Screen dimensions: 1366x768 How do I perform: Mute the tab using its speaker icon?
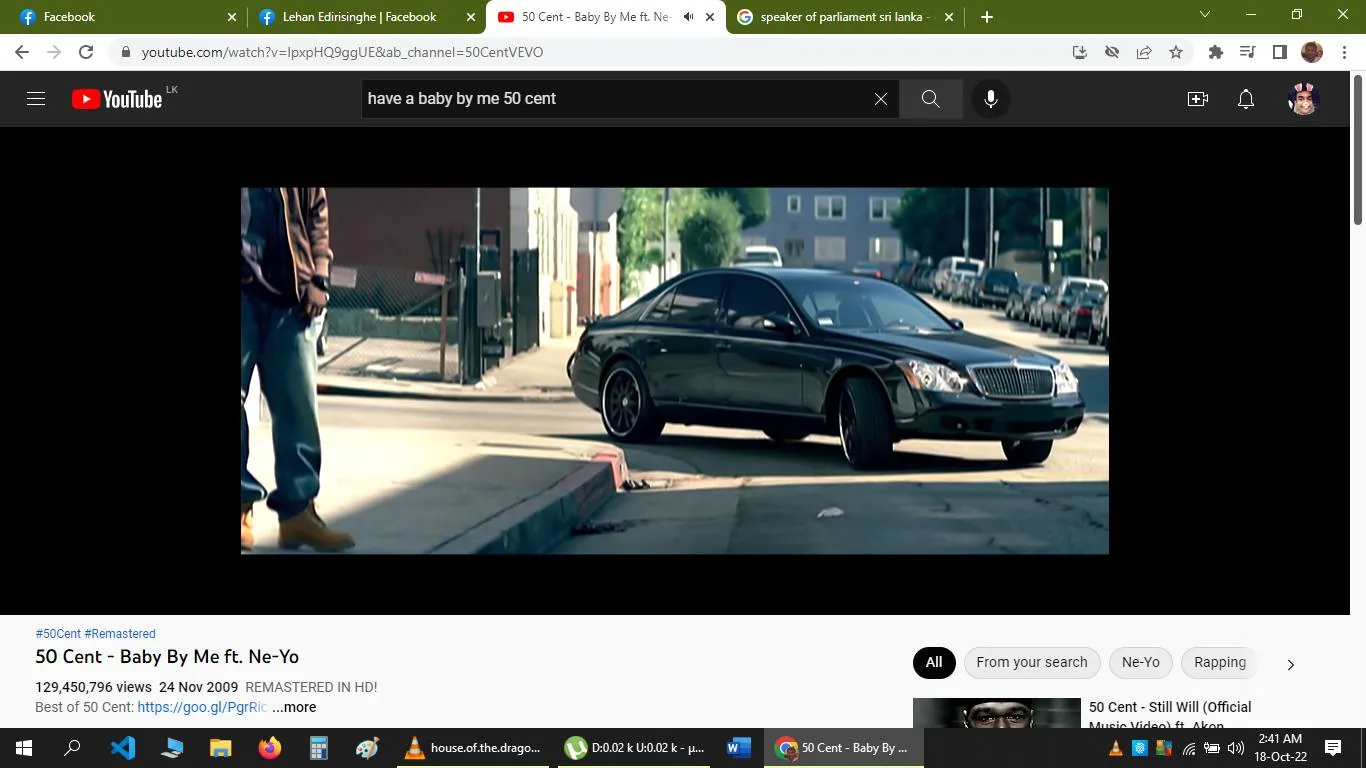(686, 16)
